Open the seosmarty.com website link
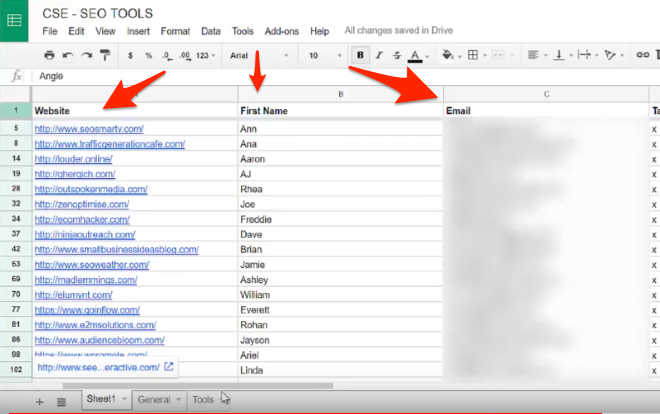660x414 pixels. point(89,128)
